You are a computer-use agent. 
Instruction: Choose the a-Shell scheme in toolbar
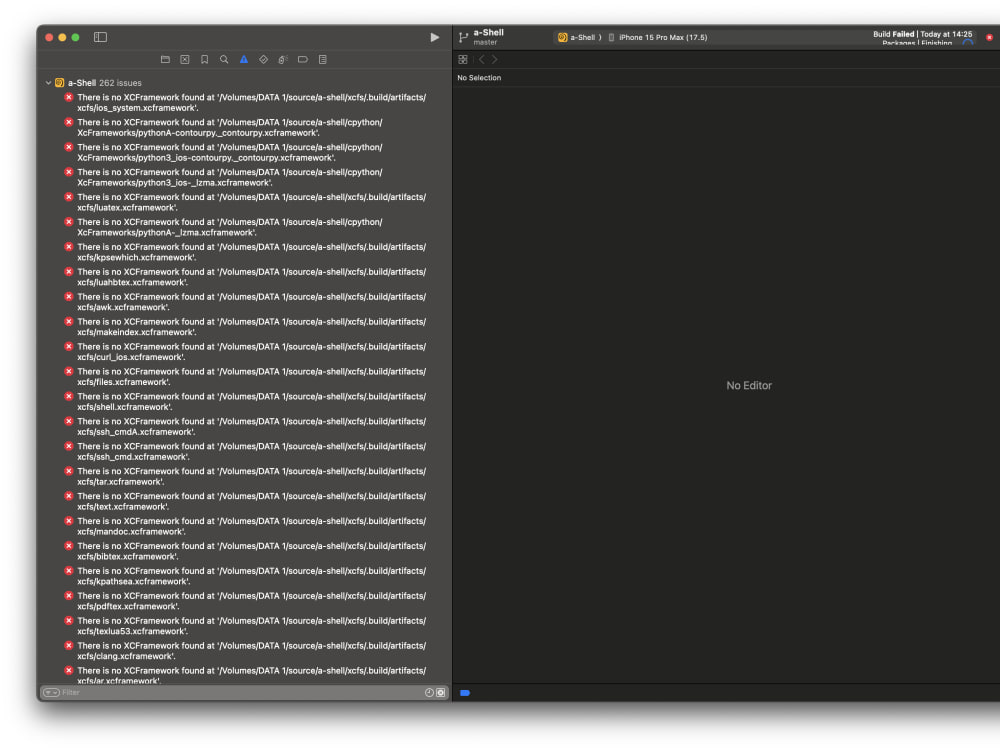tap(579, 38)
